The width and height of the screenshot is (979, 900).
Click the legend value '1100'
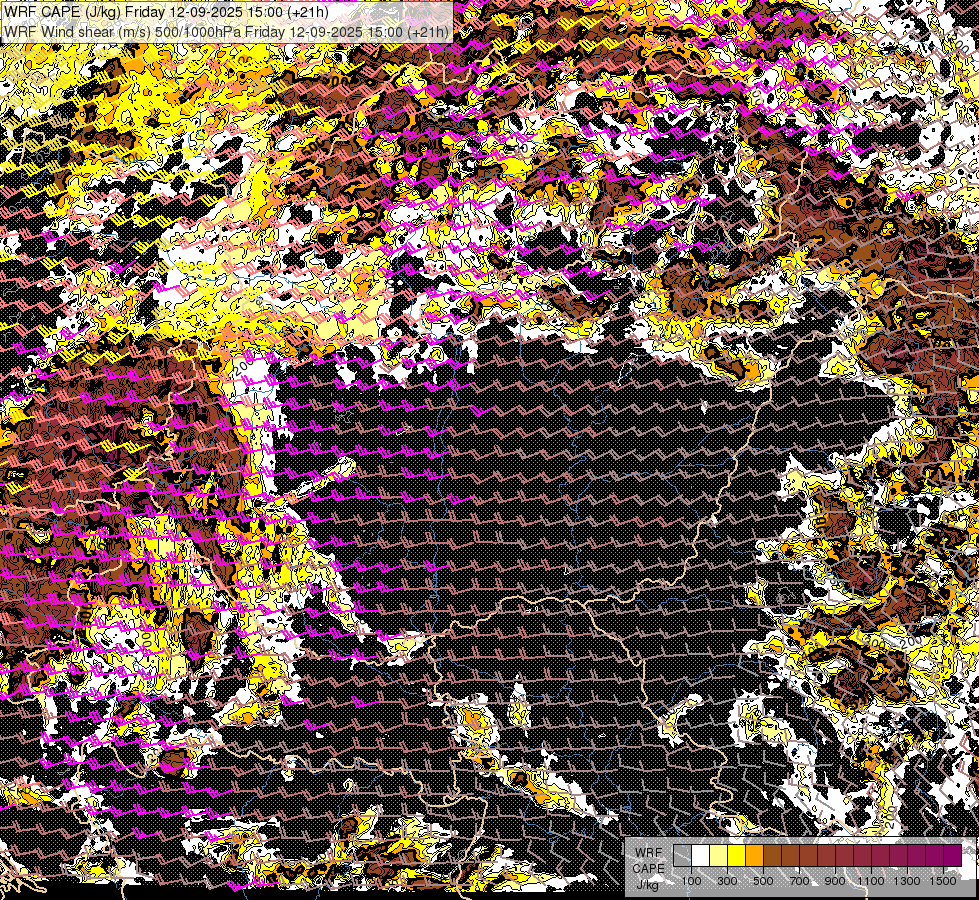870,881
